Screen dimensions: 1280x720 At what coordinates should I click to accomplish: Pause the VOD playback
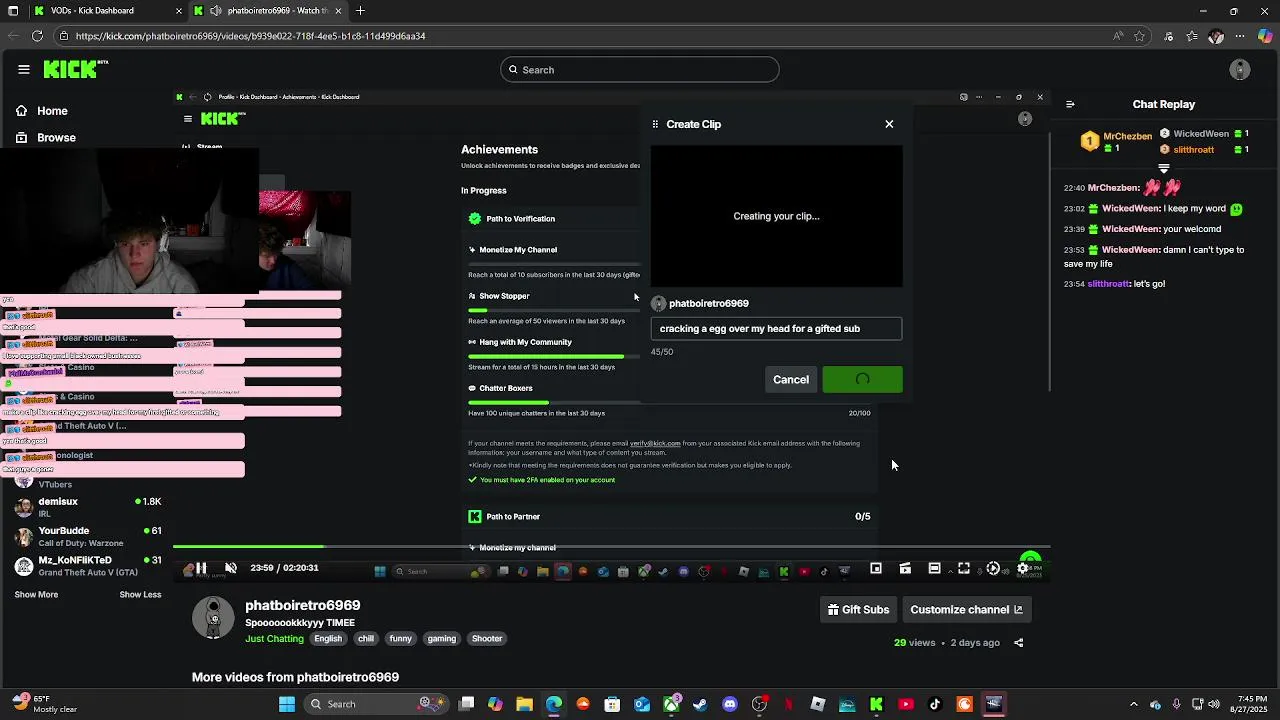click(200, 568)
